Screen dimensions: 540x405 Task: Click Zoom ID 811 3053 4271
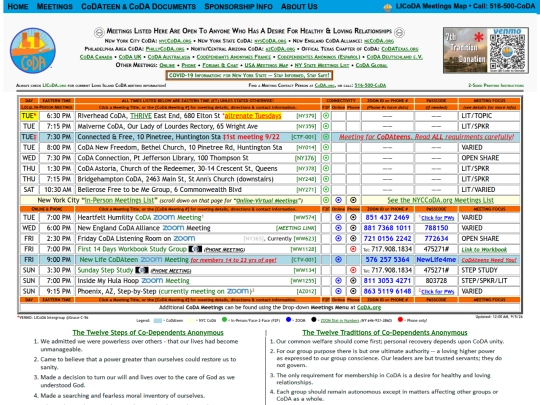387,281
